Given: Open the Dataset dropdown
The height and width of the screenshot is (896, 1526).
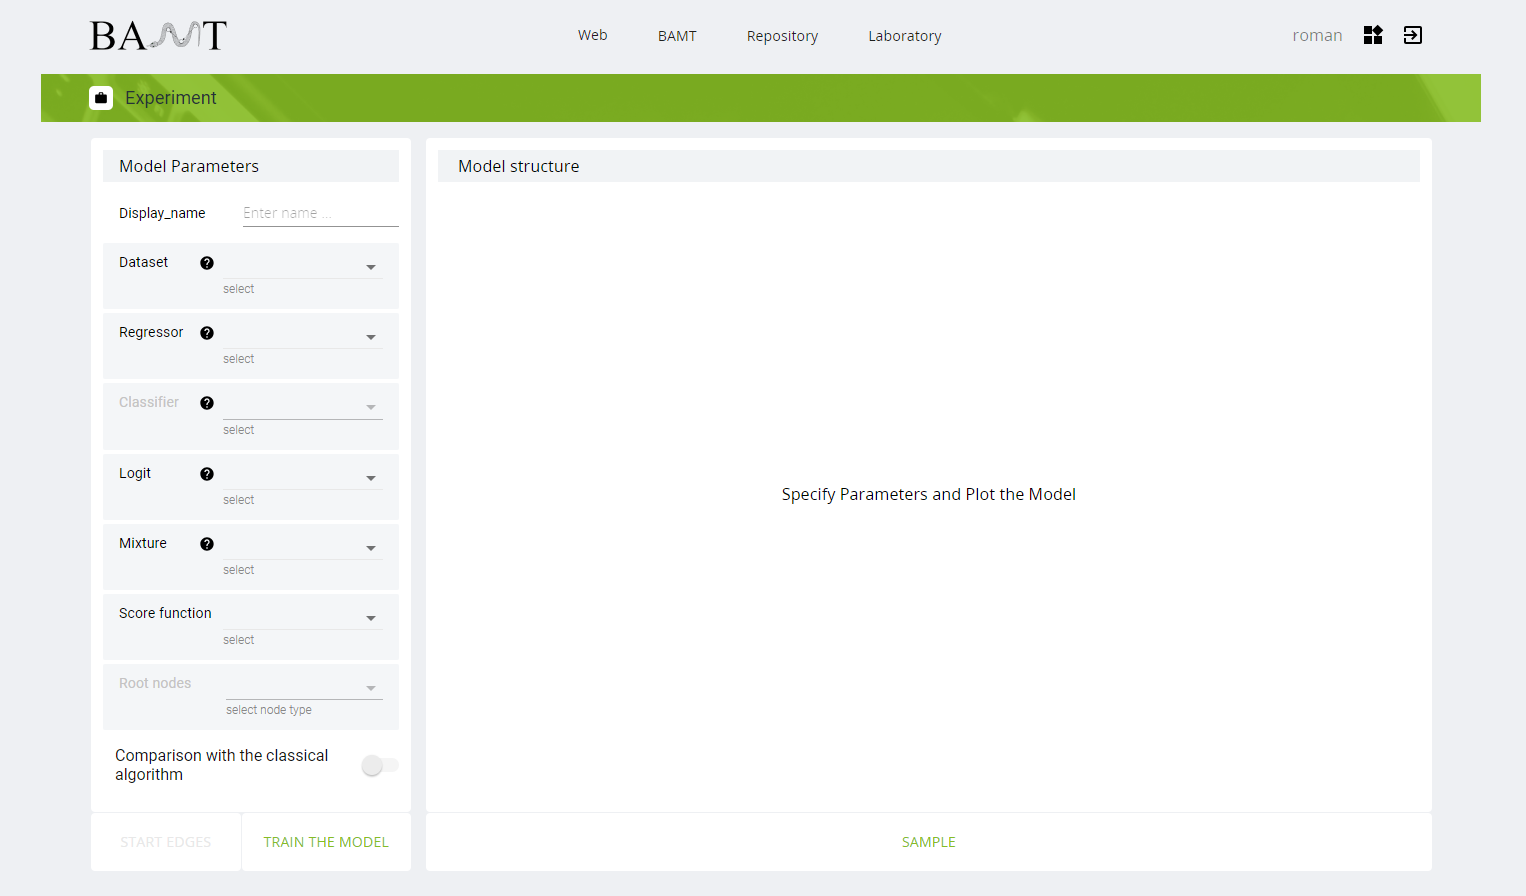Looking at the screenshot, I should [303, 265].
